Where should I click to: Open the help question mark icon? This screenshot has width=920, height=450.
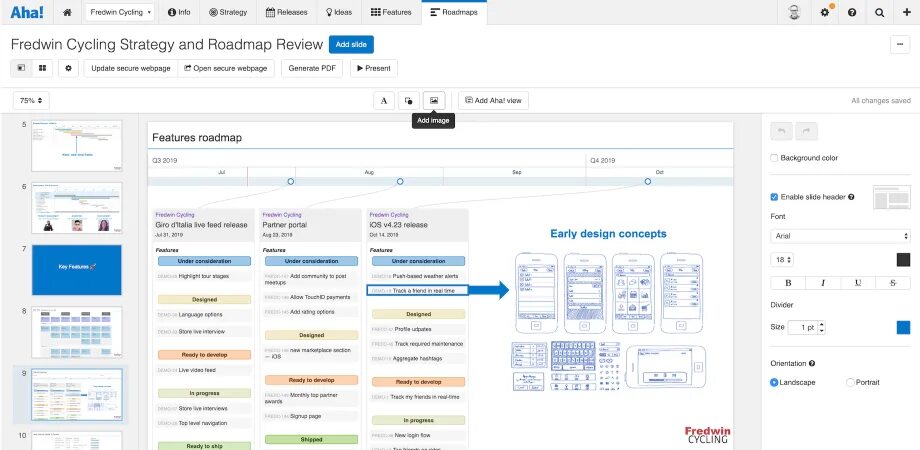pyautogui.click(x=852, y=12)
